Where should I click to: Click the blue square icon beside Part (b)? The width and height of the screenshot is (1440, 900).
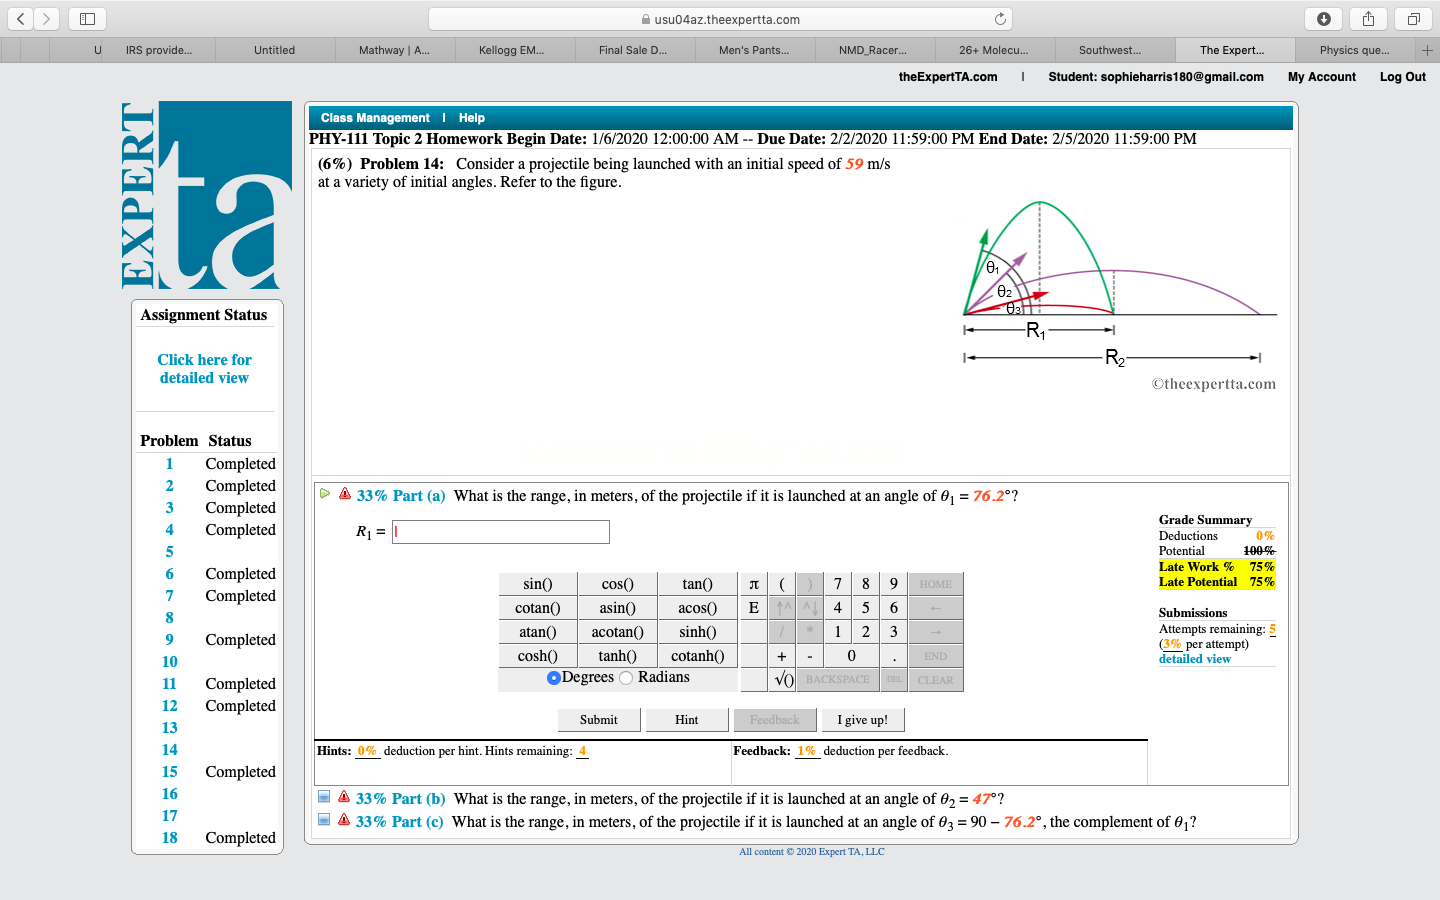[323, 796]
